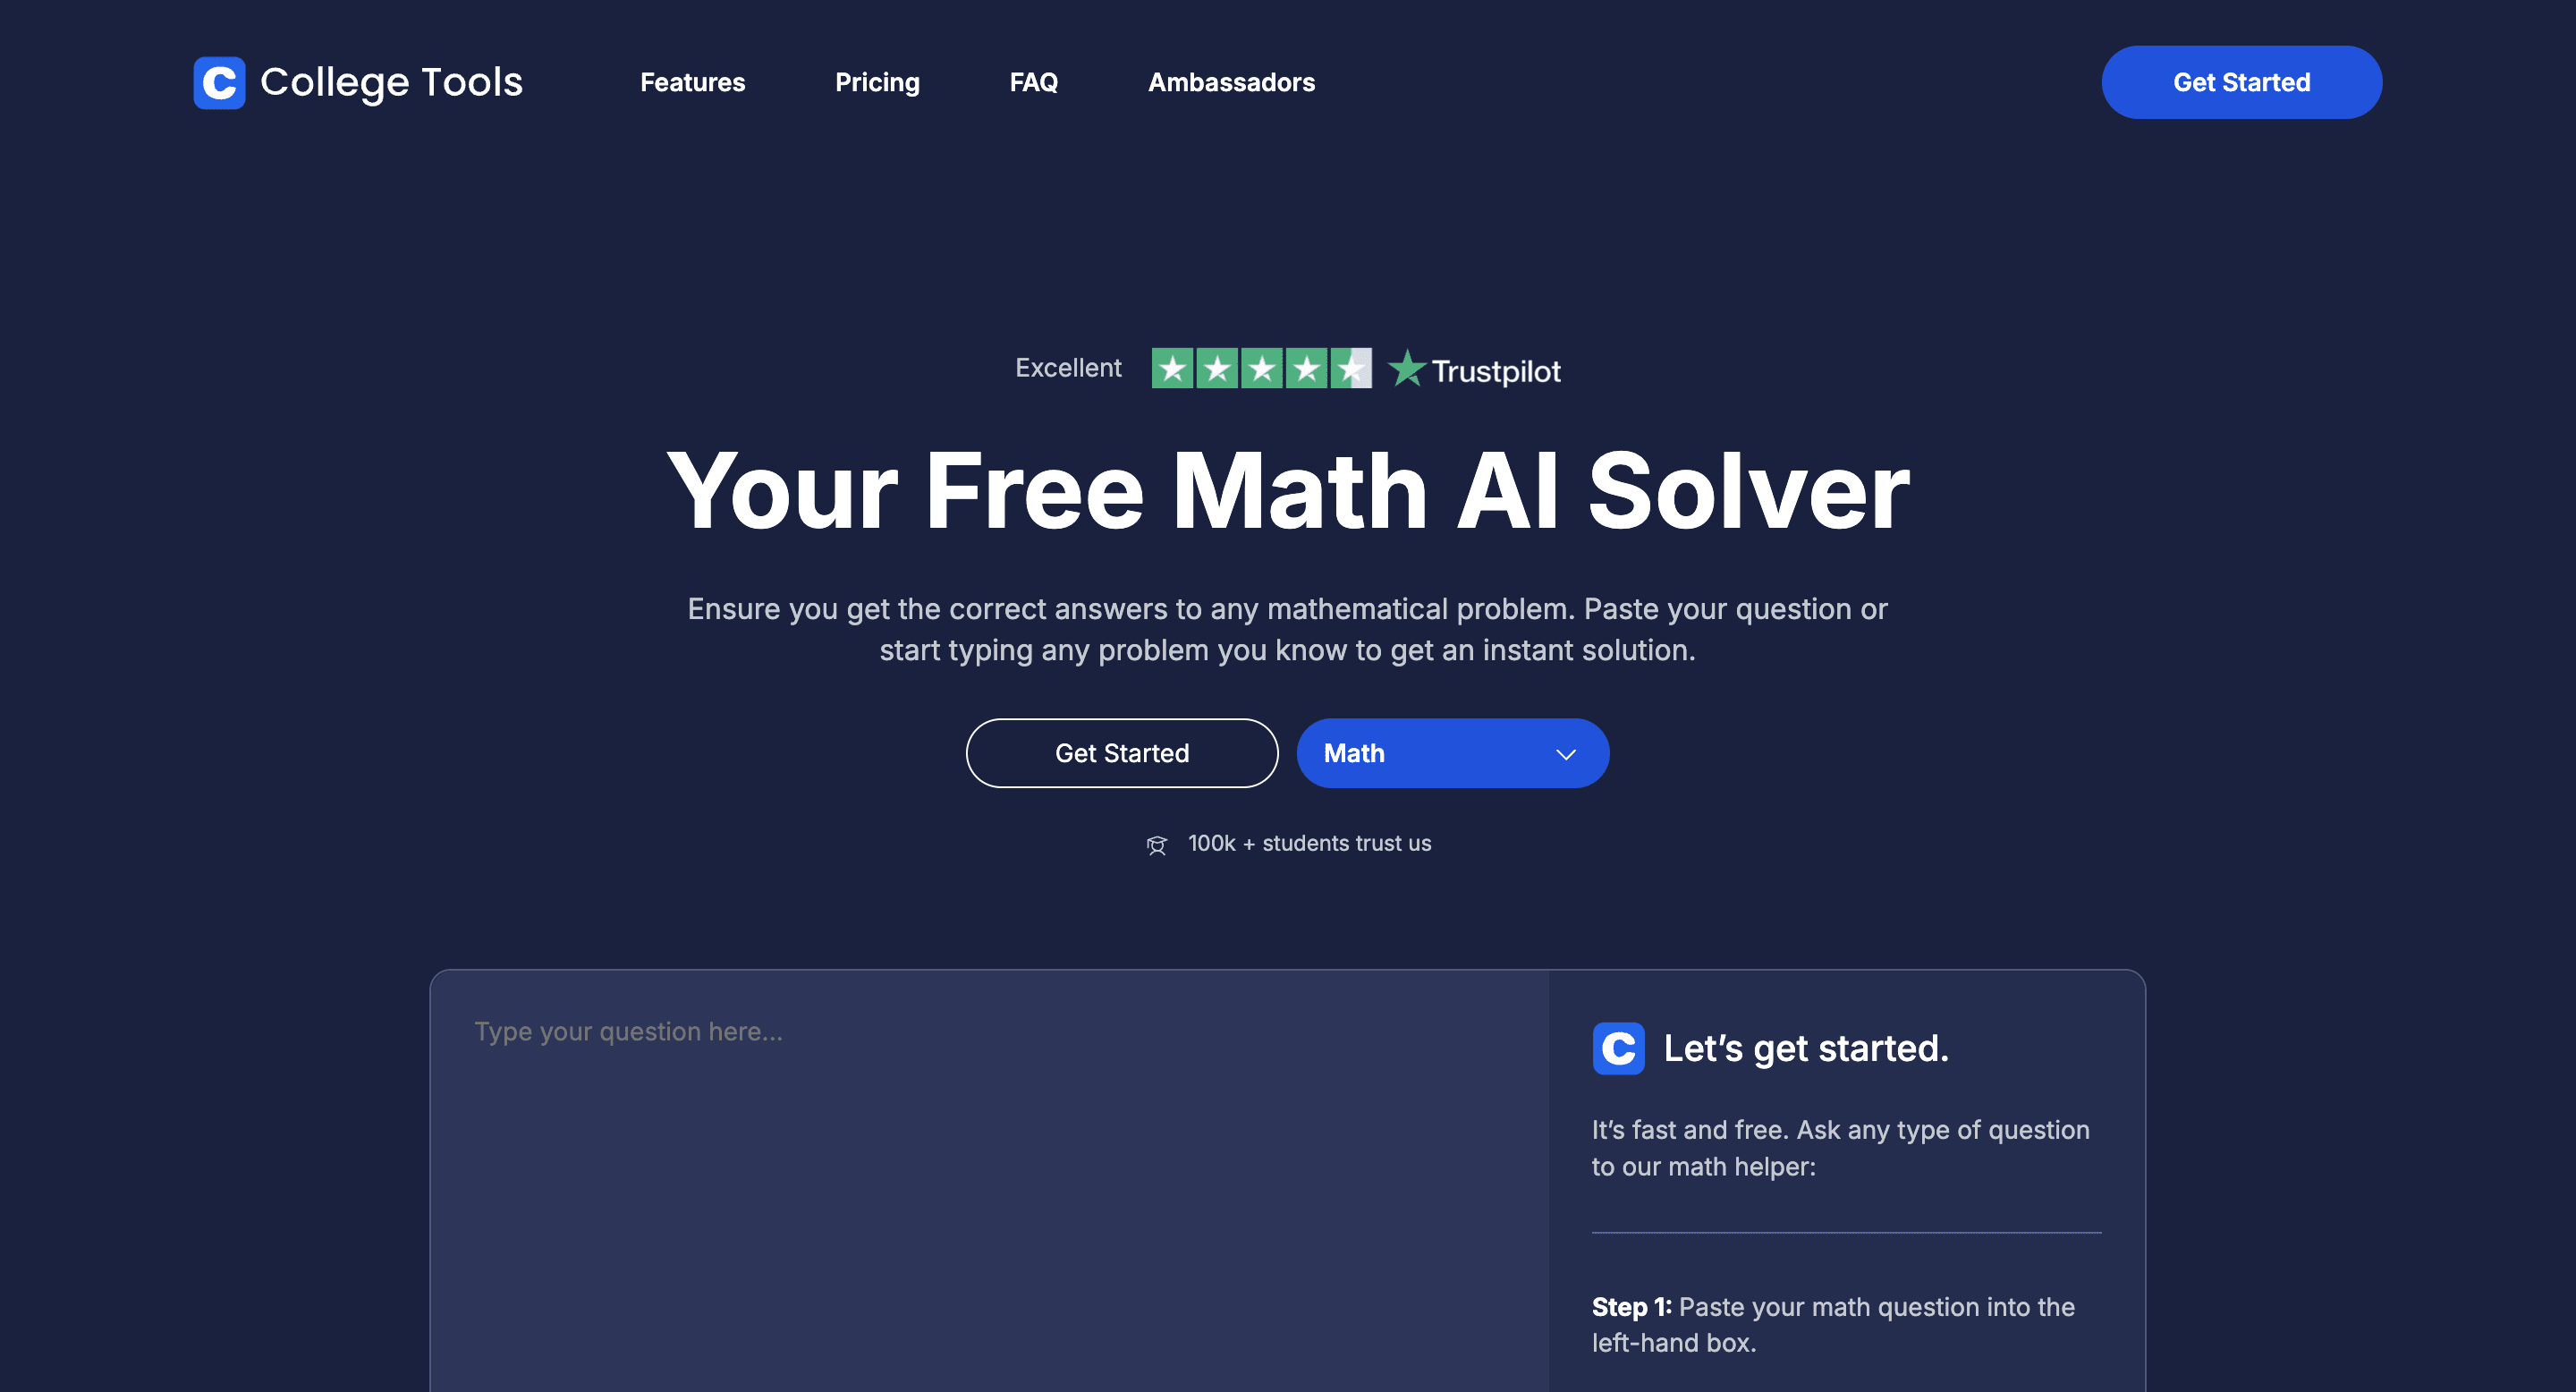Click the dropdown chevron on Math button
This screenshot has width=2576, height=1392.
[x=1560, y=754]
